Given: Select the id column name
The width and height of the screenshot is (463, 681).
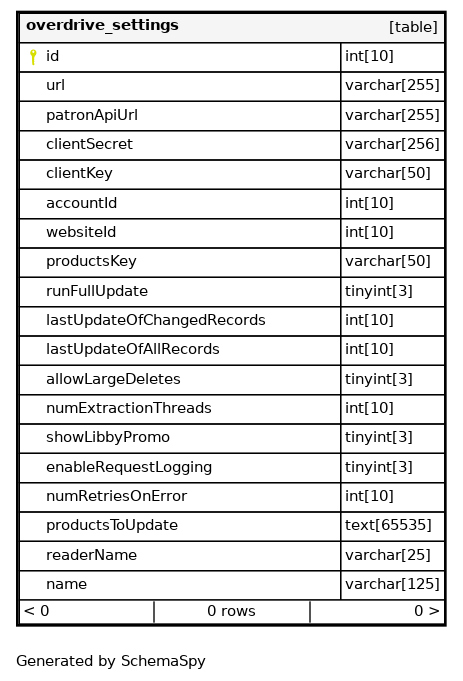Looking at the screenshot, I should [53, 56].
